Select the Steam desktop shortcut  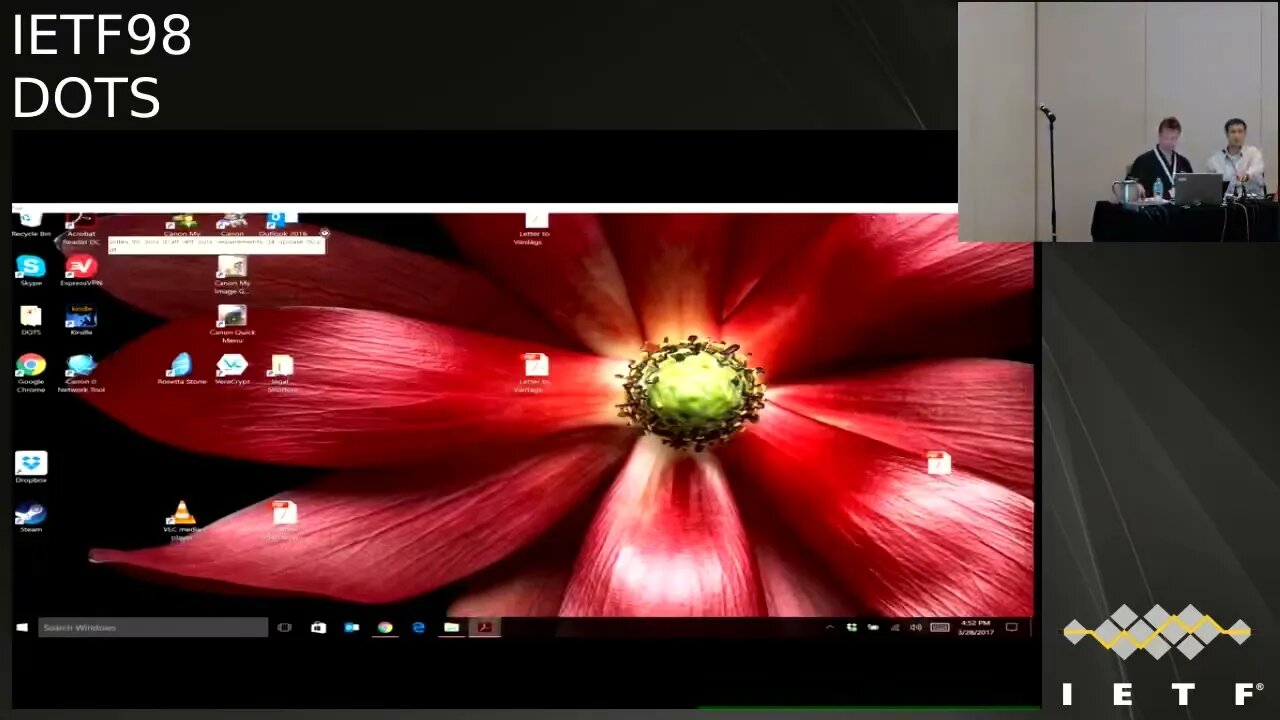pyautogui.click(x=31, y=517)
